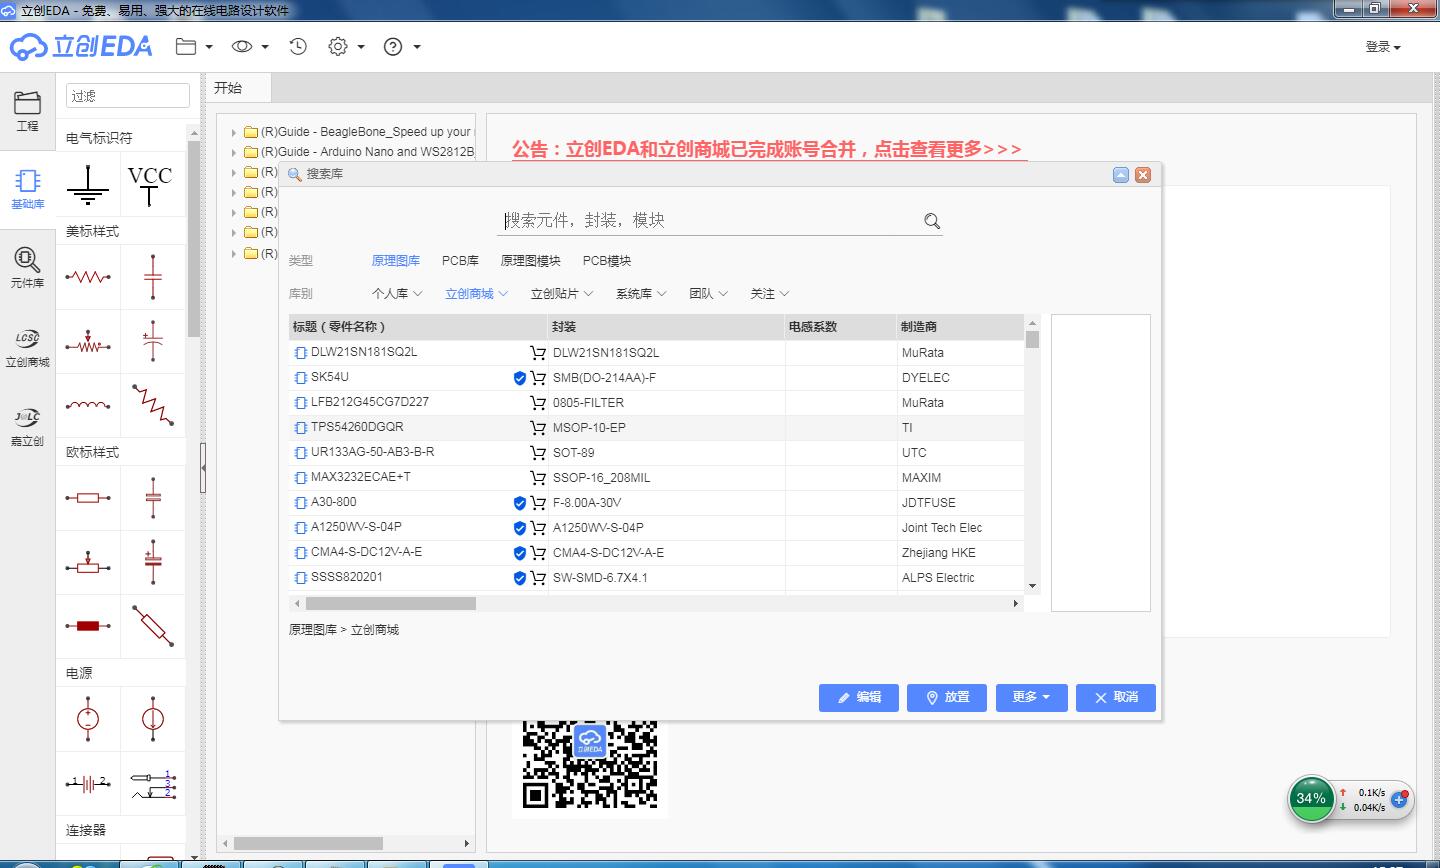
Task: Click the verified shield icon for SK54U
Action: [x=520, y=378]
